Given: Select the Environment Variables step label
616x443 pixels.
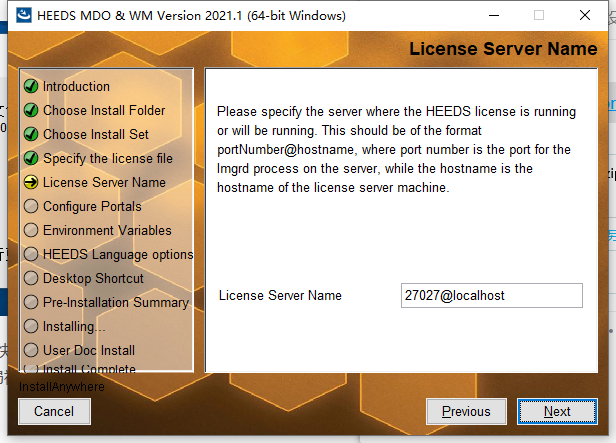Looking at the screenshot, I should coord(107,230).
